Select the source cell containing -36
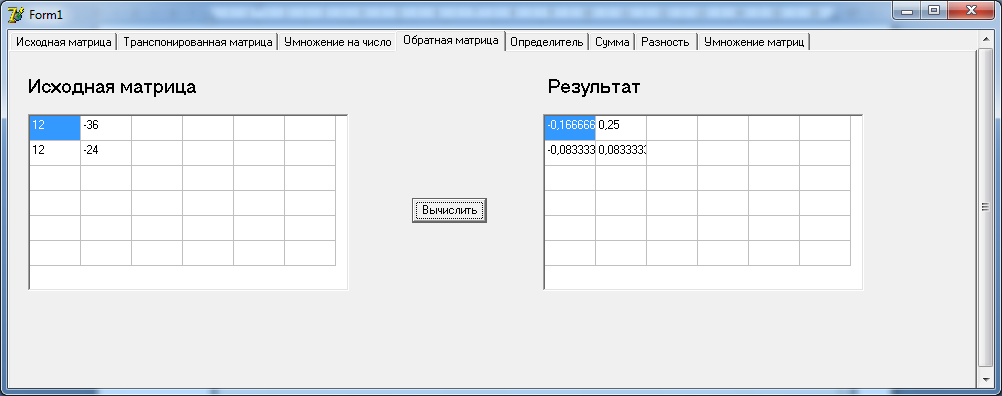Image resolution: width=1002 pixels, height=396 pixels. click(x=106, y=128)
